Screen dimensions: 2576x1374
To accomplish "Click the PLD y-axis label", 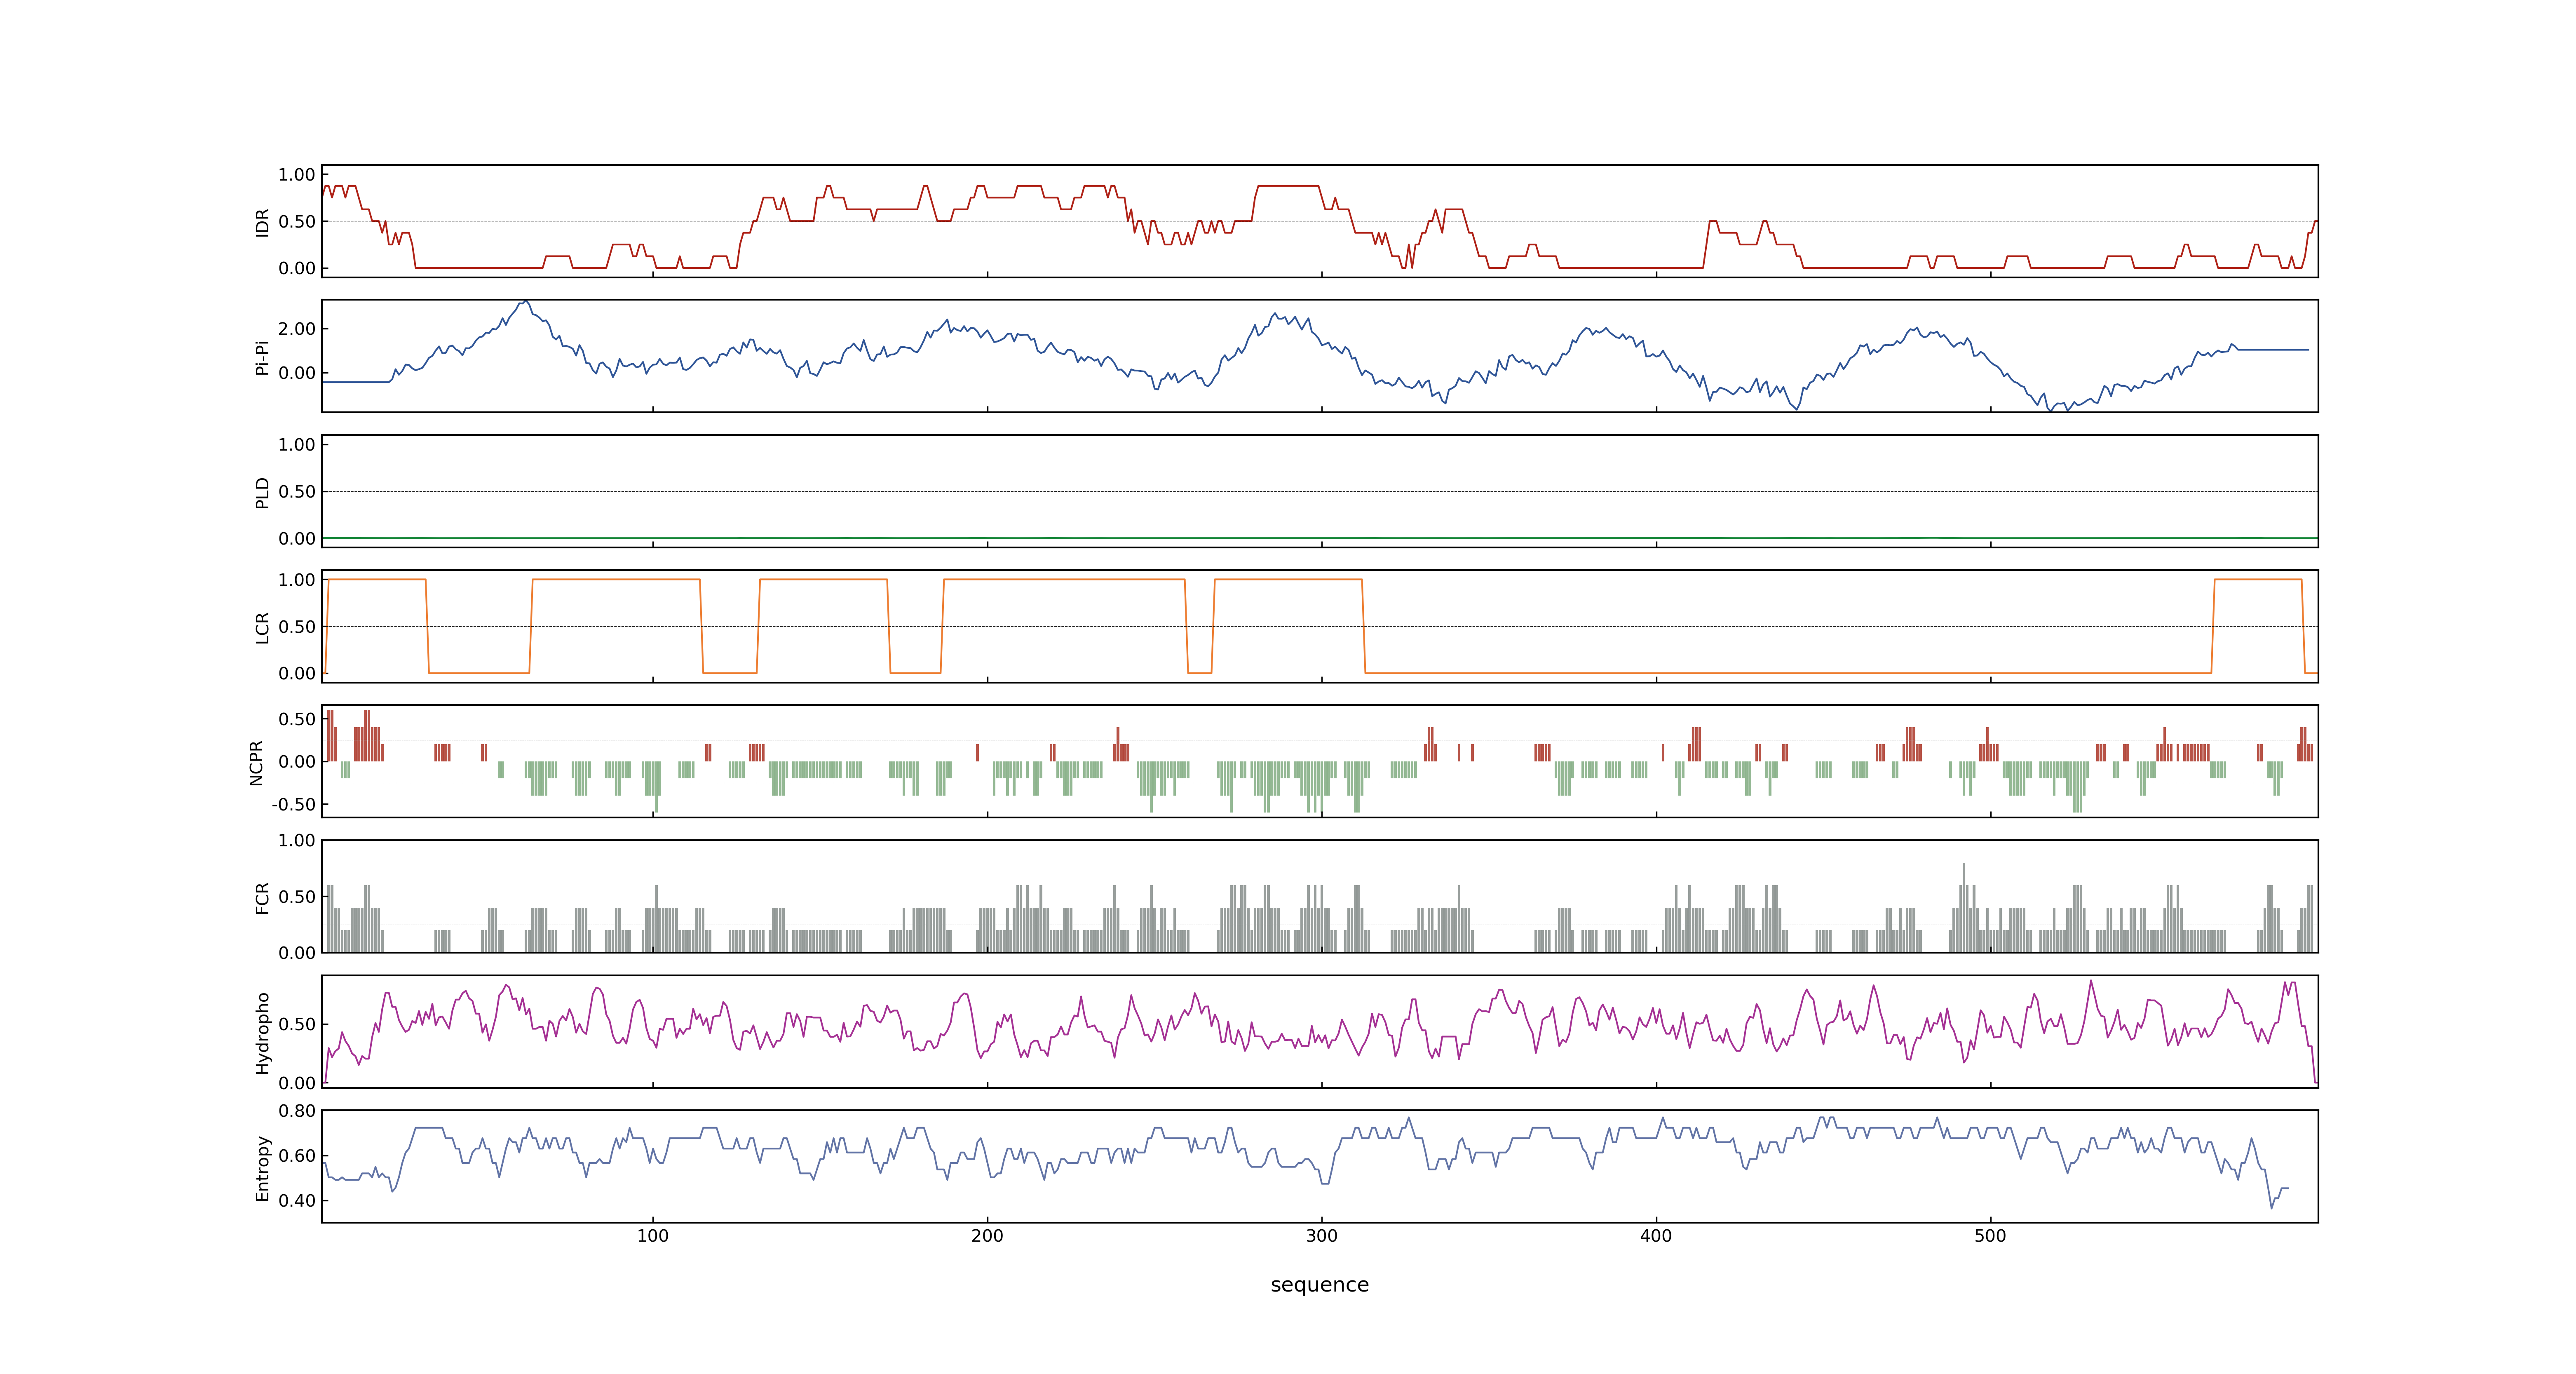I will [263, 492].
